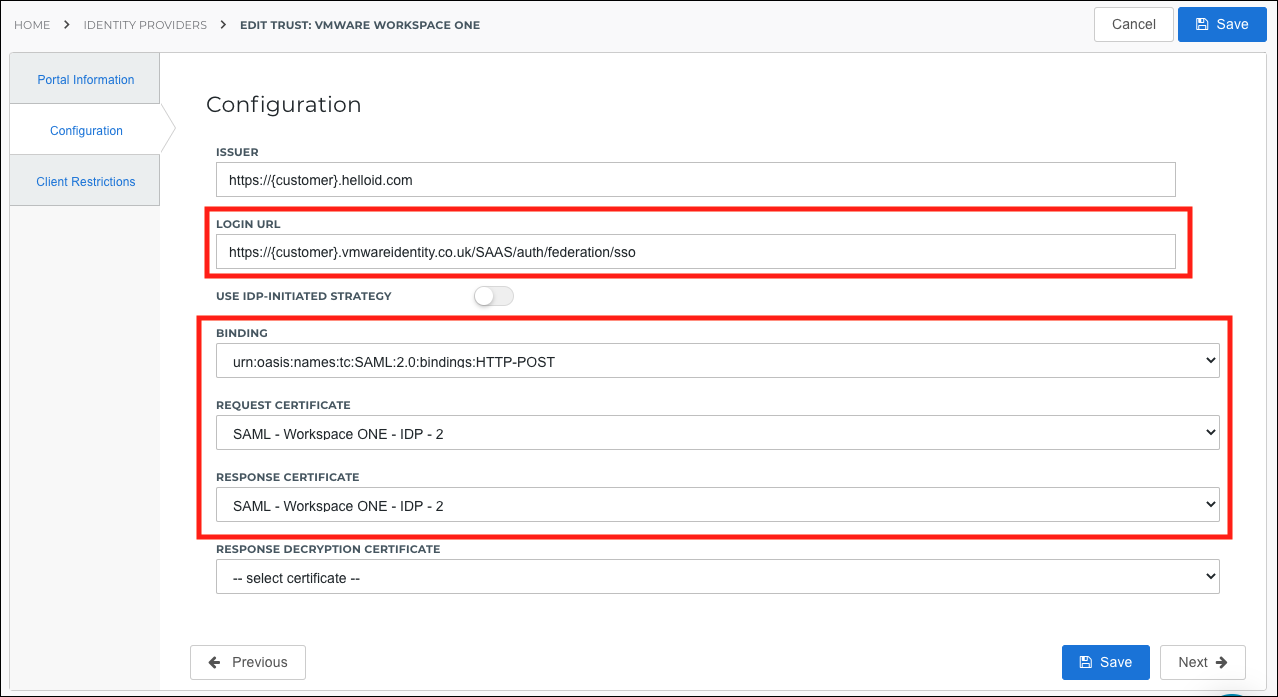Open the Response Decryption Certificate dropdown

coord(718,577)
